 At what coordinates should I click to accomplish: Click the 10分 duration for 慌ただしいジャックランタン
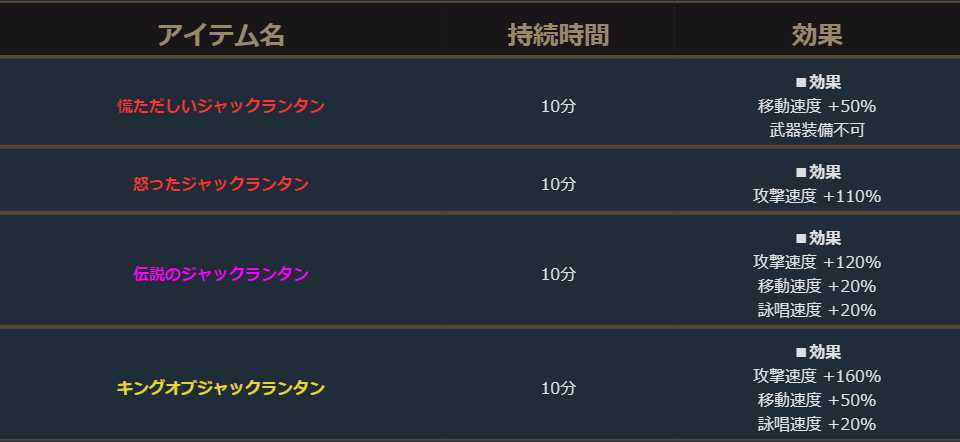point(558,106)
